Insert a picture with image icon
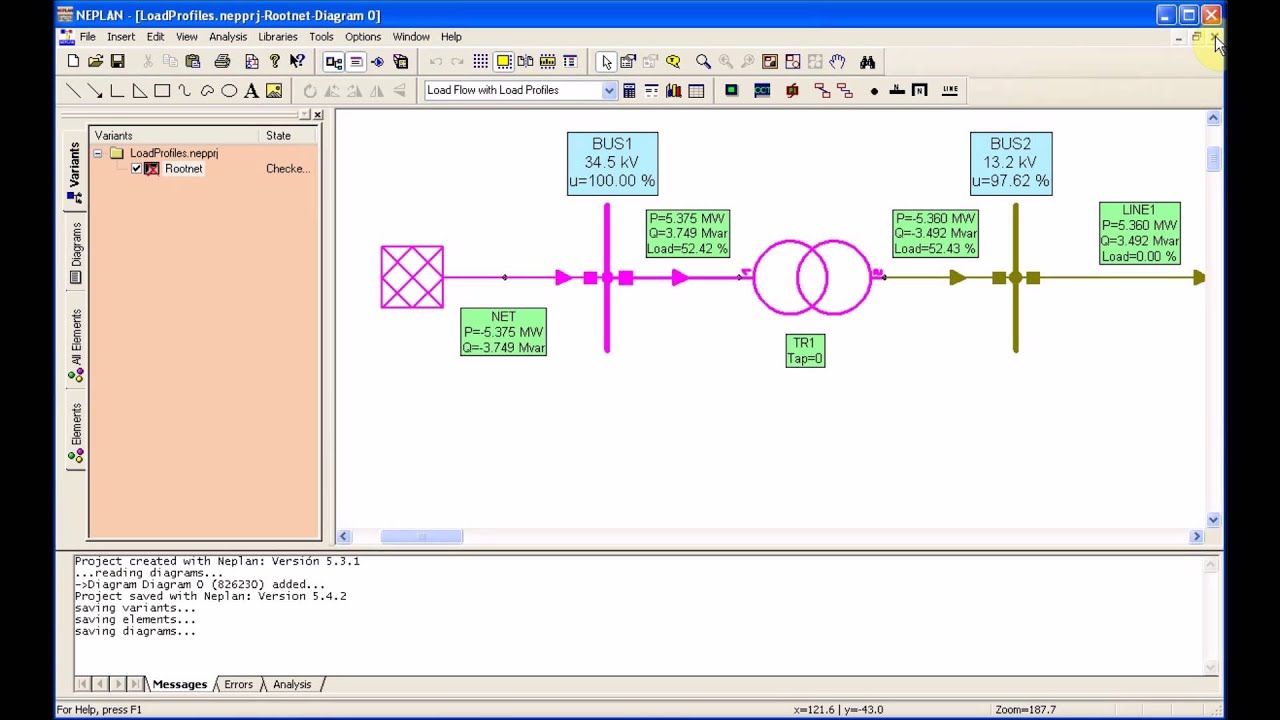This screenshot has height=720, width=1280. [274, 90]
